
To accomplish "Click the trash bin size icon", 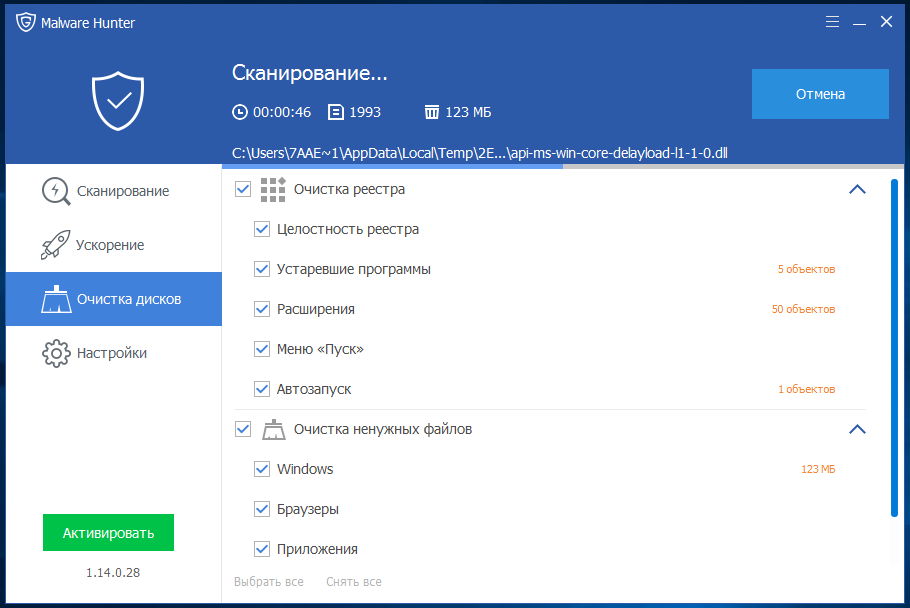I will pos(432,112).
